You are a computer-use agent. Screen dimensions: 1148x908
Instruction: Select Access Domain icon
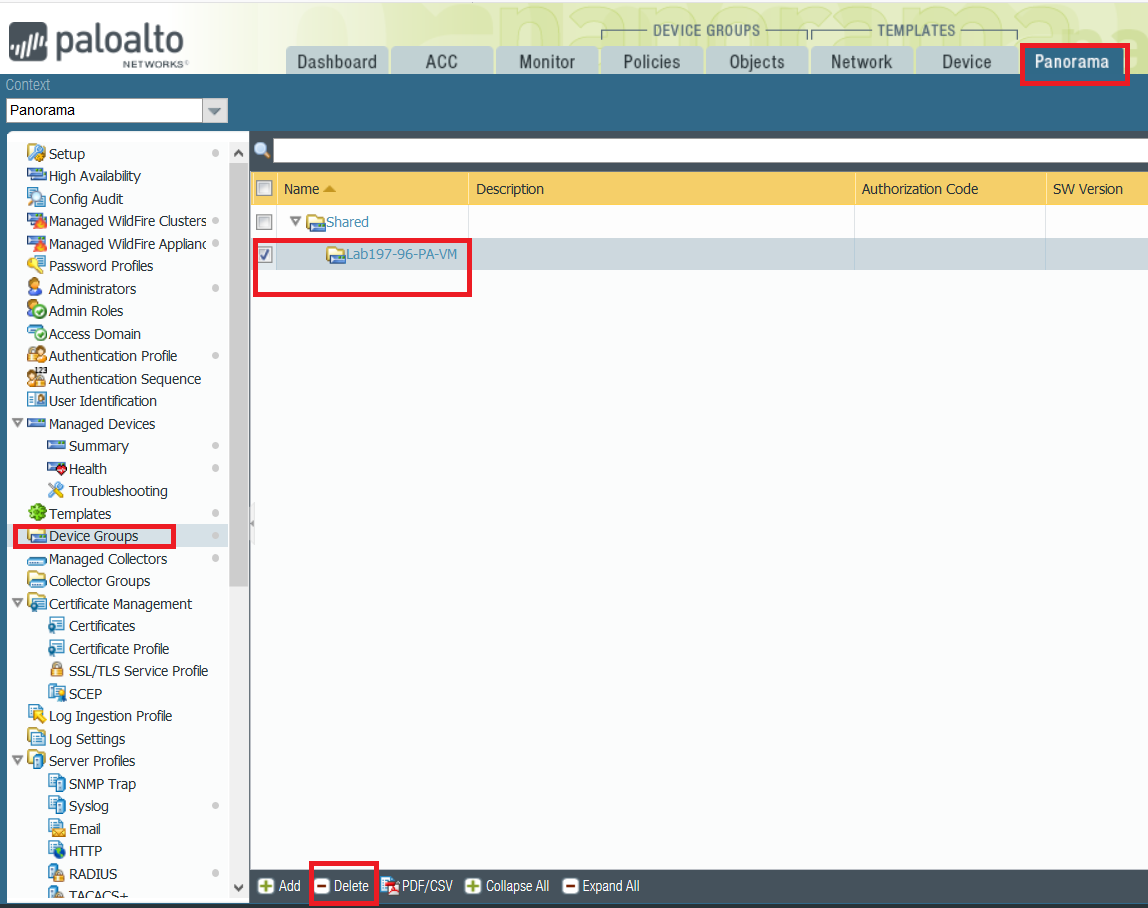coord(36,332)
